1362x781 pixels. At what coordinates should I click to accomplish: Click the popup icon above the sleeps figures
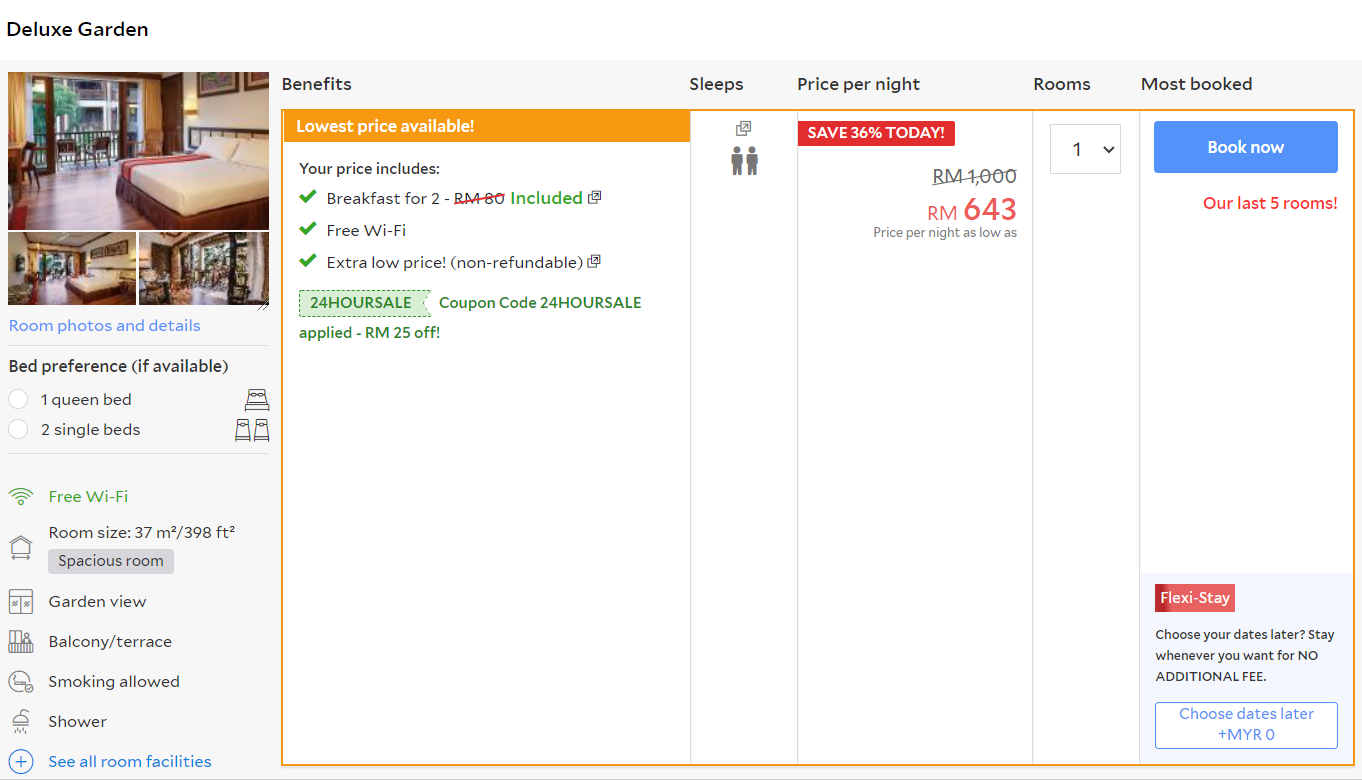[x=743, y=129]
